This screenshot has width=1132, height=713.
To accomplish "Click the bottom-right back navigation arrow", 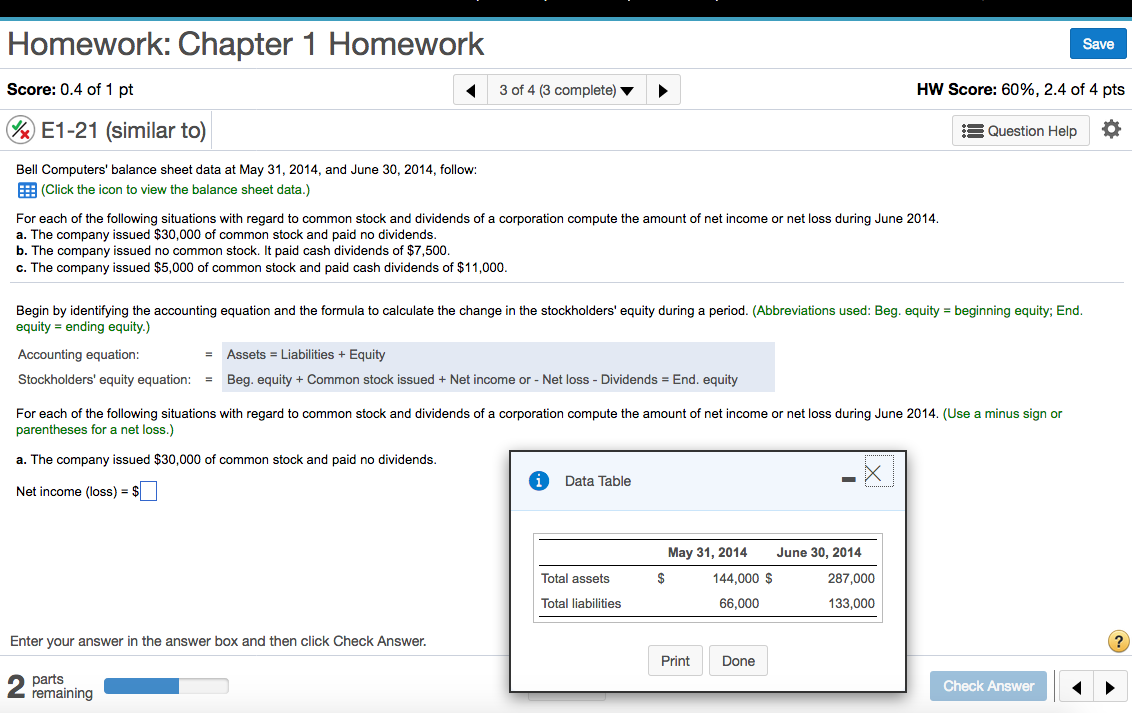I will 1076,686.
